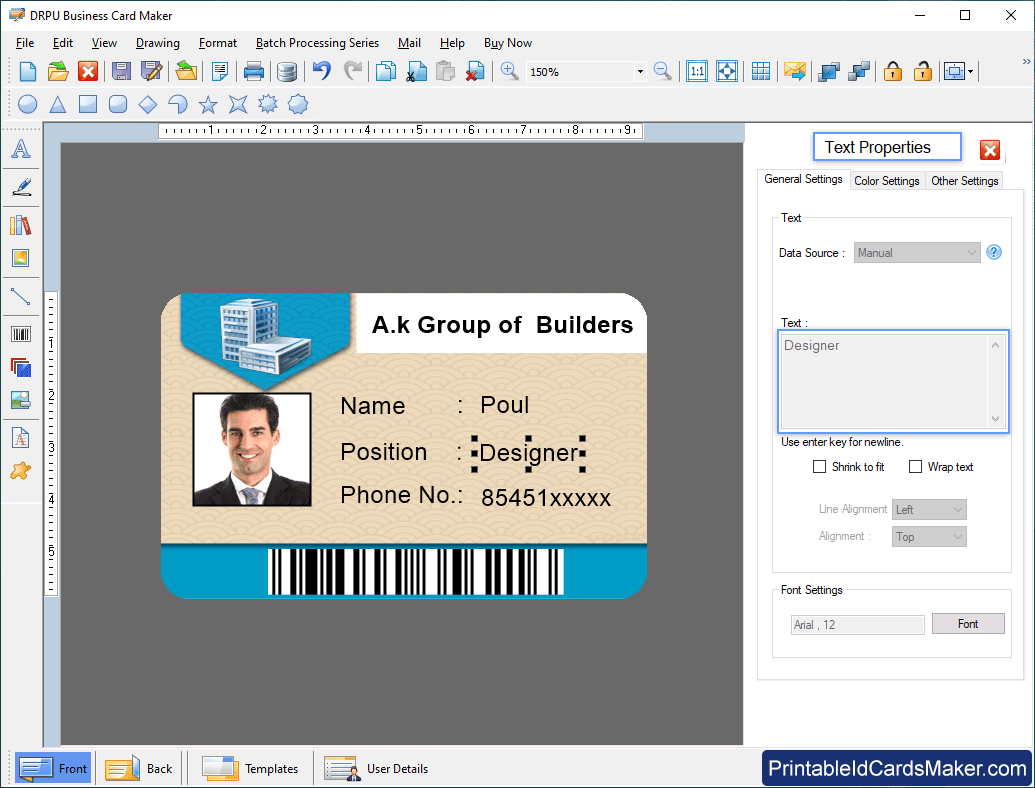Image resolution: width=1035 pixels, height=788 pixels.
Task: Close the Text Properties panel
Action: point(989,150)
